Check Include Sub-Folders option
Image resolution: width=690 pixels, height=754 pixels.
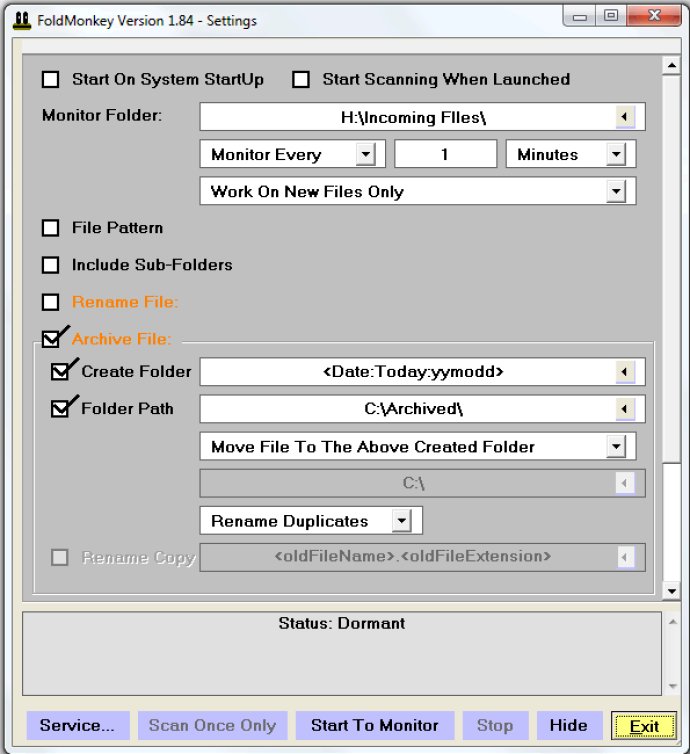(x=50, y=265)
